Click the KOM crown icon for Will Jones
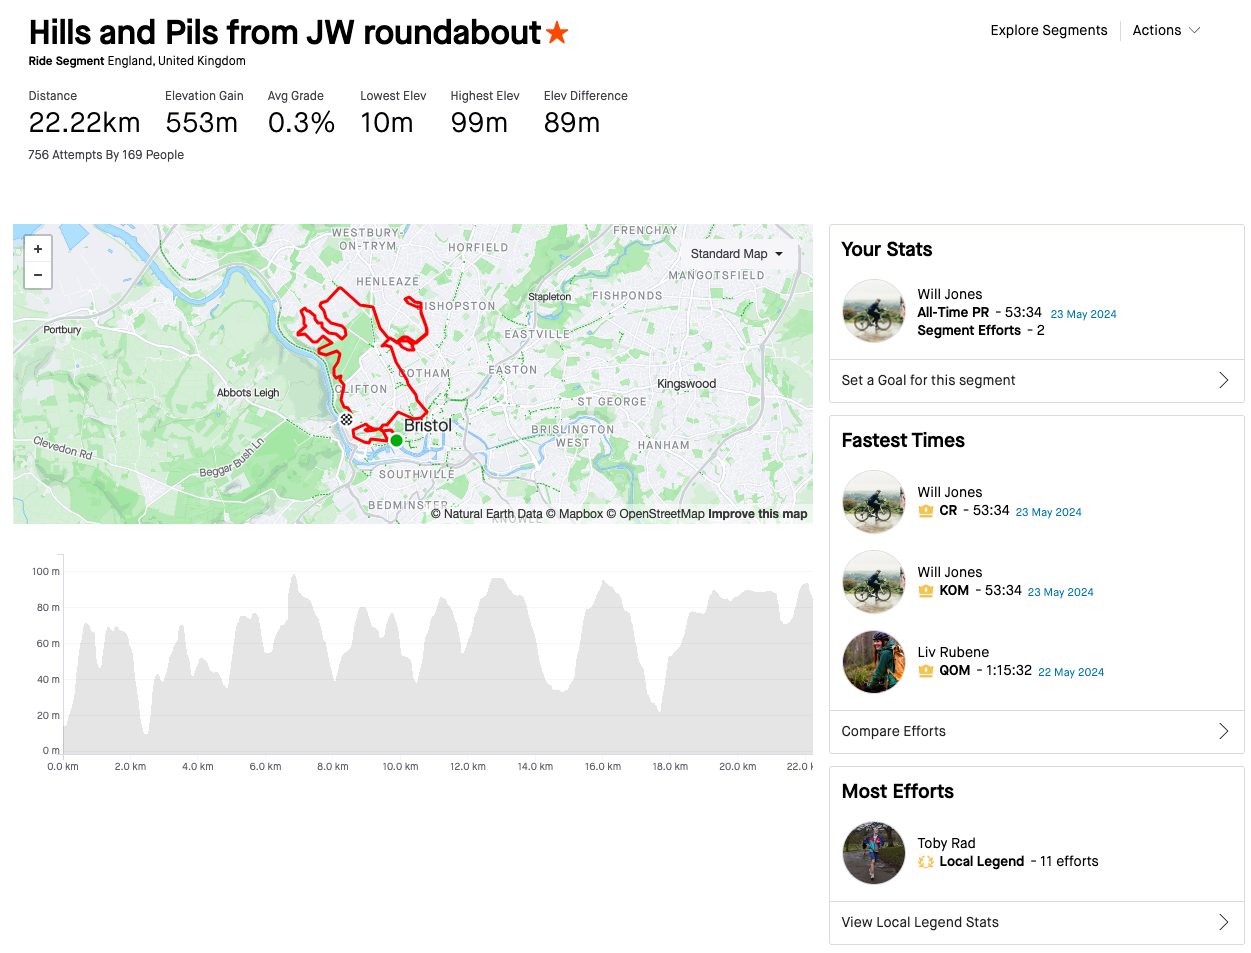The height and width of the screenshot is (953, 1251). pyautogui.click(x=926, y=590)
